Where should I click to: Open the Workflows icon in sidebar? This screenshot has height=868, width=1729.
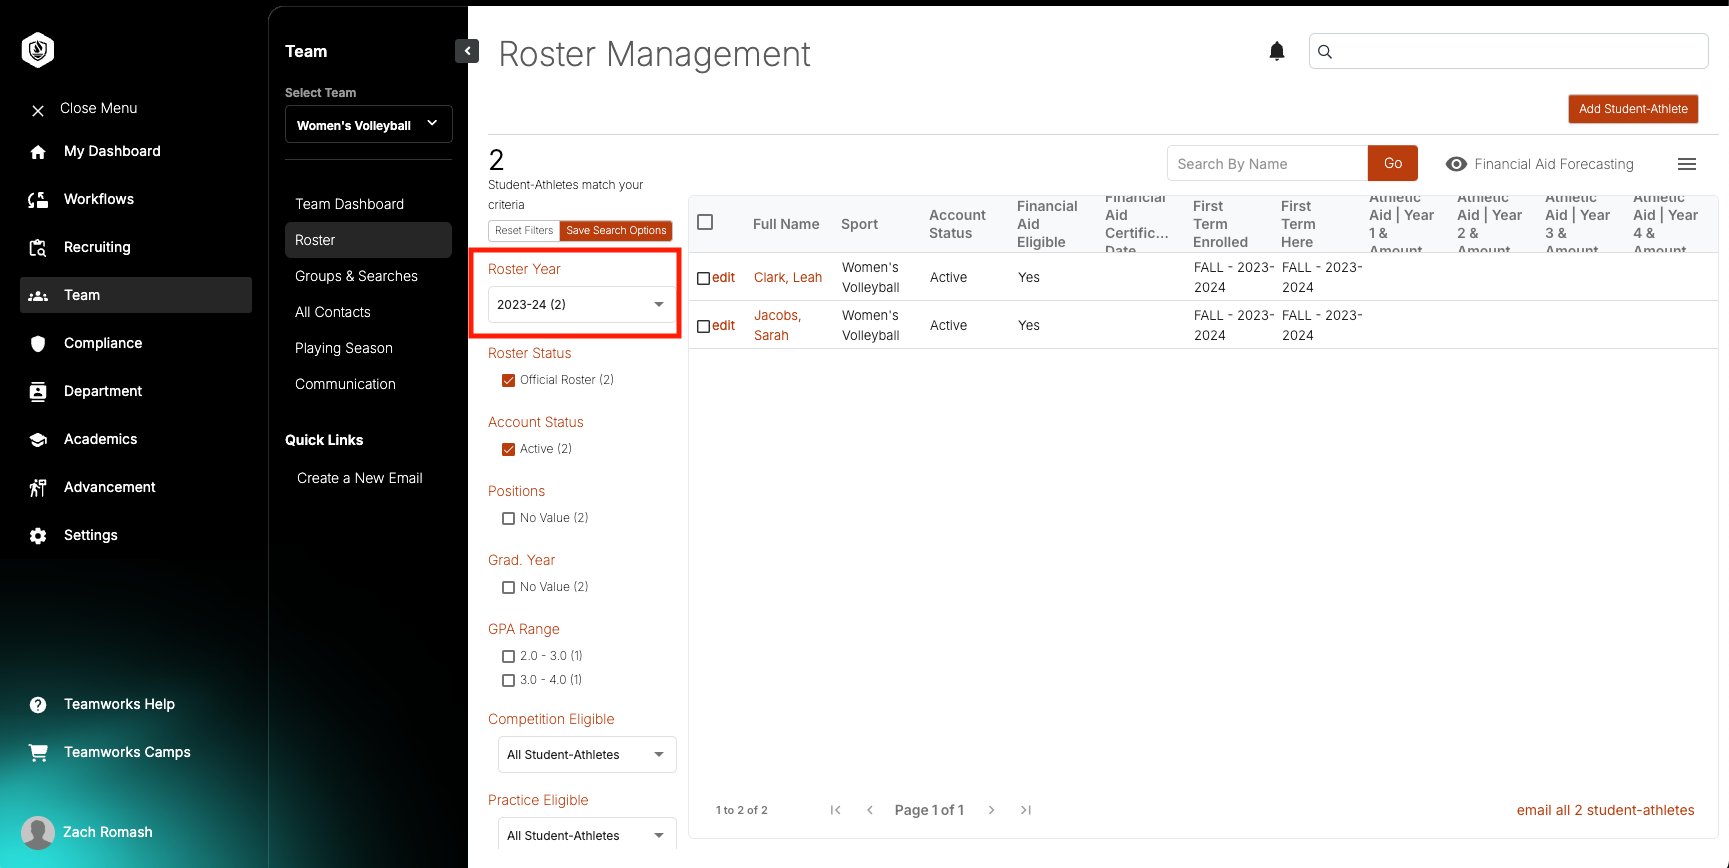pos(38,200)
